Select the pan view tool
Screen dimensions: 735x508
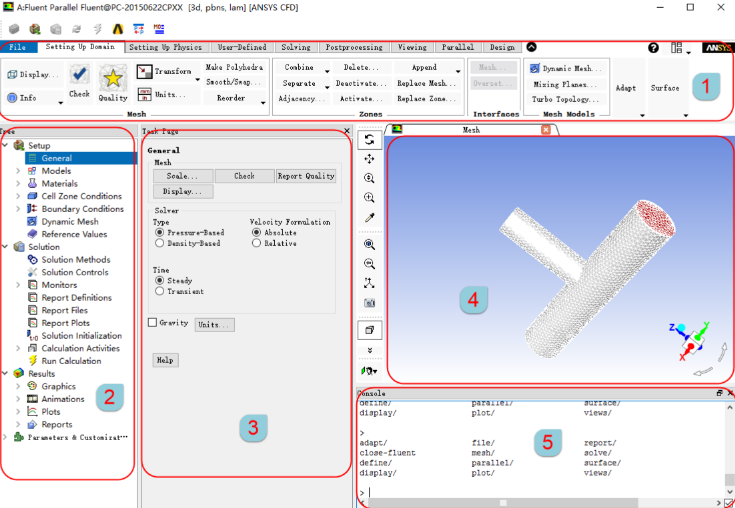click(369, 159)
